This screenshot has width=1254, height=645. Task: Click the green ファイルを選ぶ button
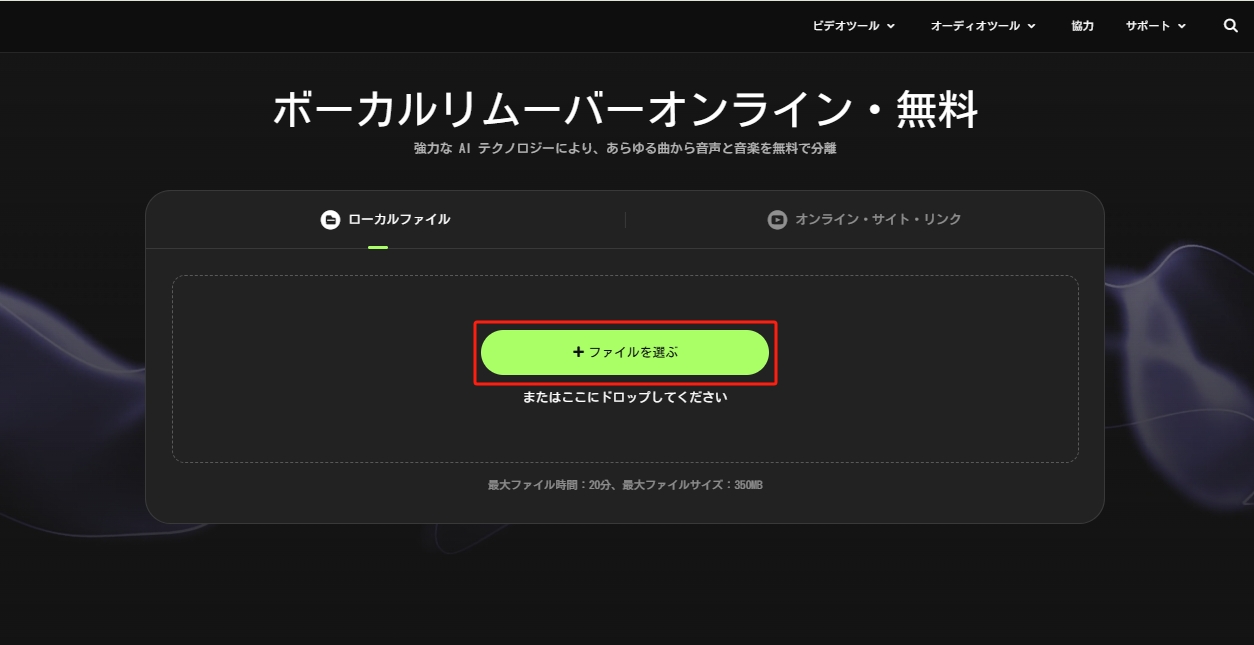tap(625, 352)
